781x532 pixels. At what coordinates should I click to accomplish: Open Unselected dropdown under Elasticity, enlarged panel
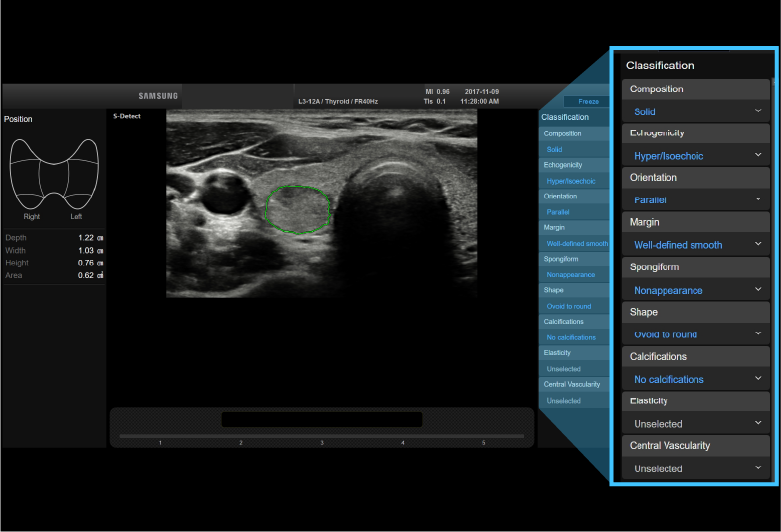click(696, 424)
